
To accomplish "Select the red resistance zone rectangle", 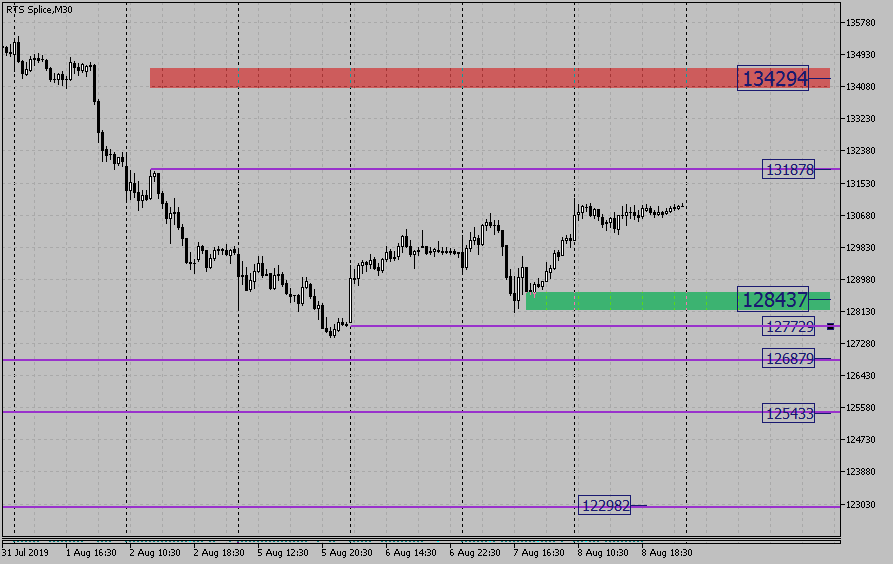I will point(440,78).
